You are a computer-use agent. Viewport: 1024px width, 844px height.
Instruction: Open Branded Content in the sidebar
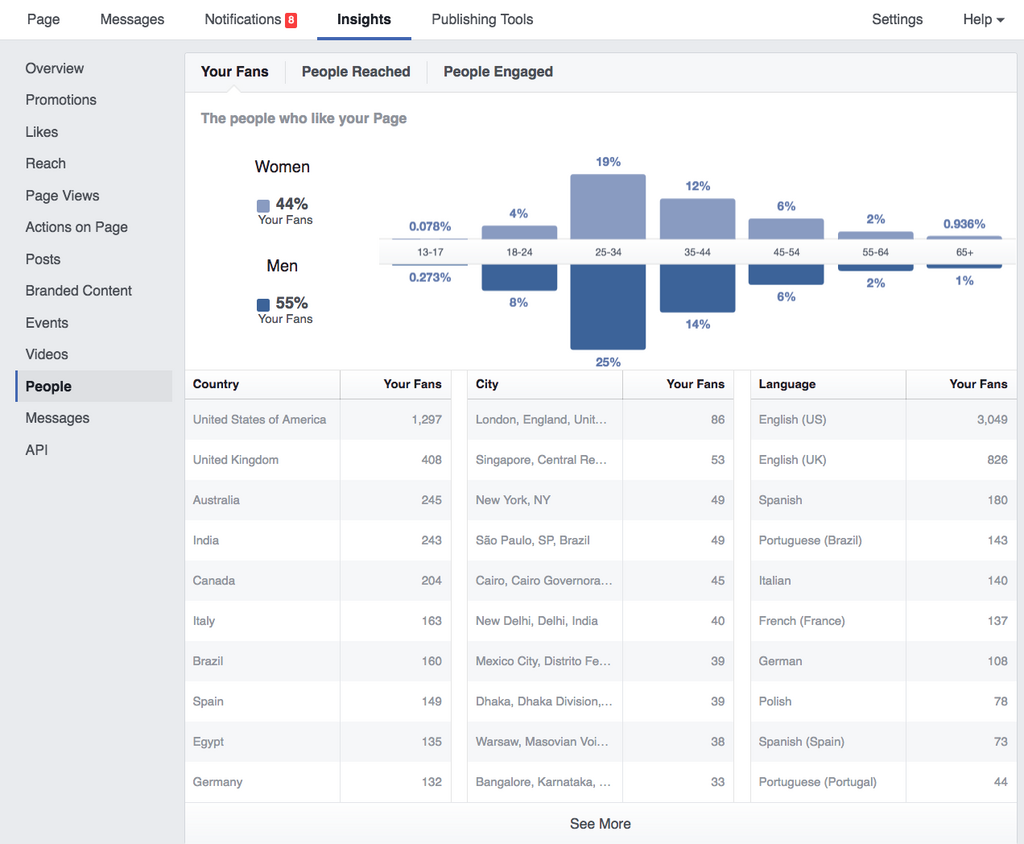tap(79, 291)
